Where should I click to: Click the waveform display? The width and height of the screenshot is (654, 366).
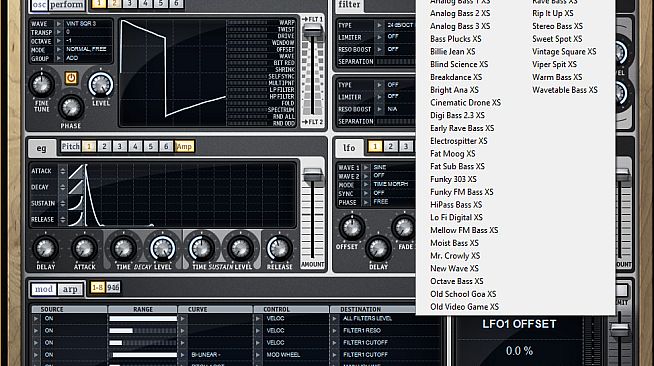point(173,72)
